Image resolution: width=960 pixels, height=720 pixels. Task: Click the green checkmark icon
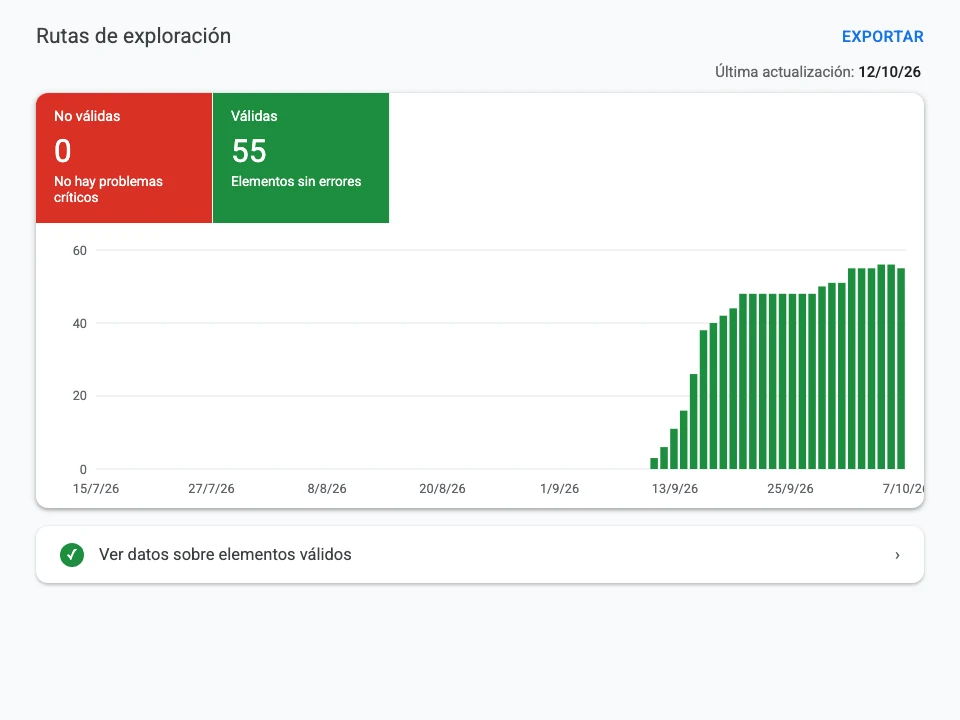click(72, 555)
